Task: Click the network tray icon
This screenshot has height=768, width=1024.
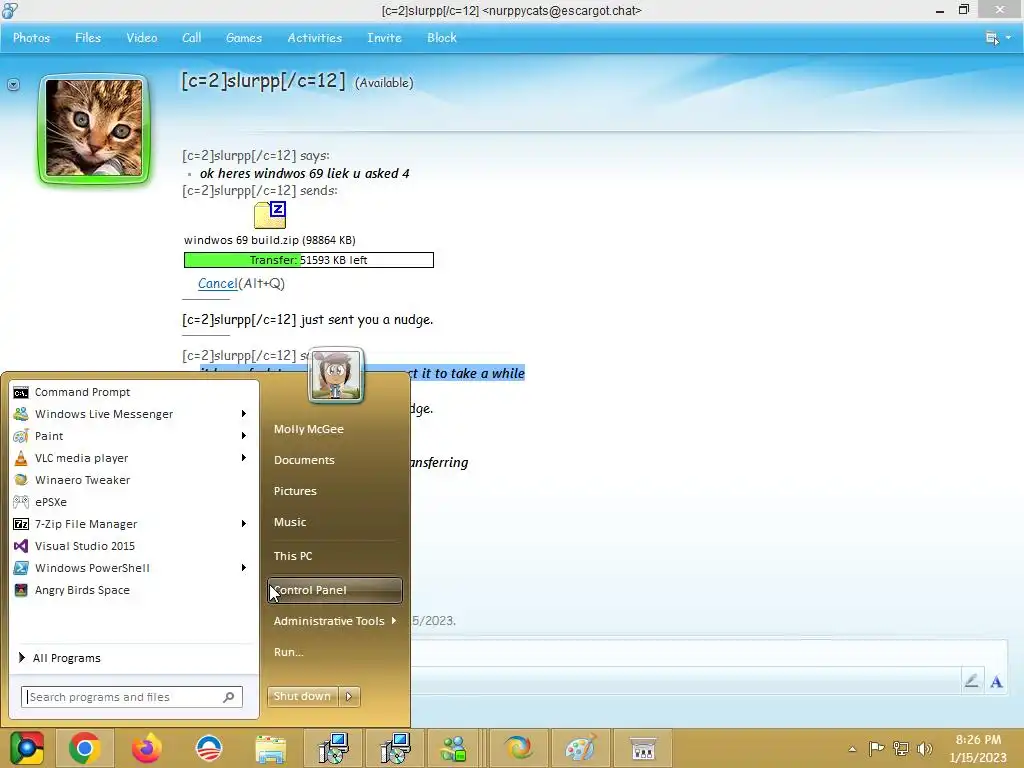Action: tap(901, 748)
